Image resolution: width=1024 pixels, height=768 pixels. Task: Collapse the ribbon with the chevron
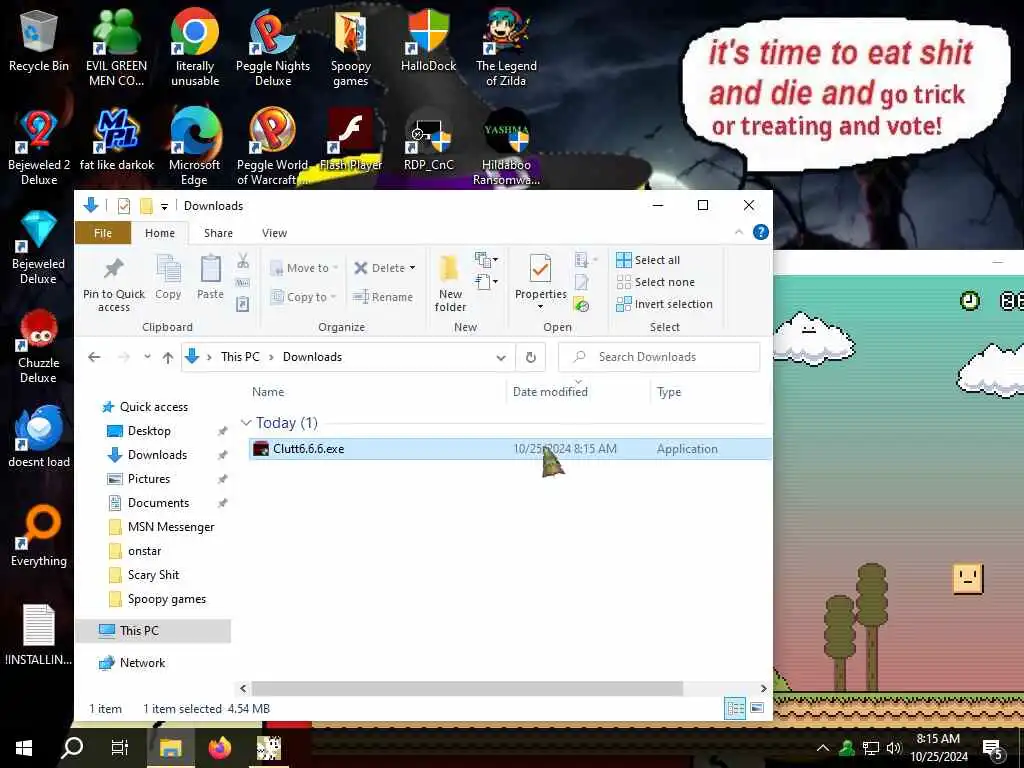click(739, 232)
